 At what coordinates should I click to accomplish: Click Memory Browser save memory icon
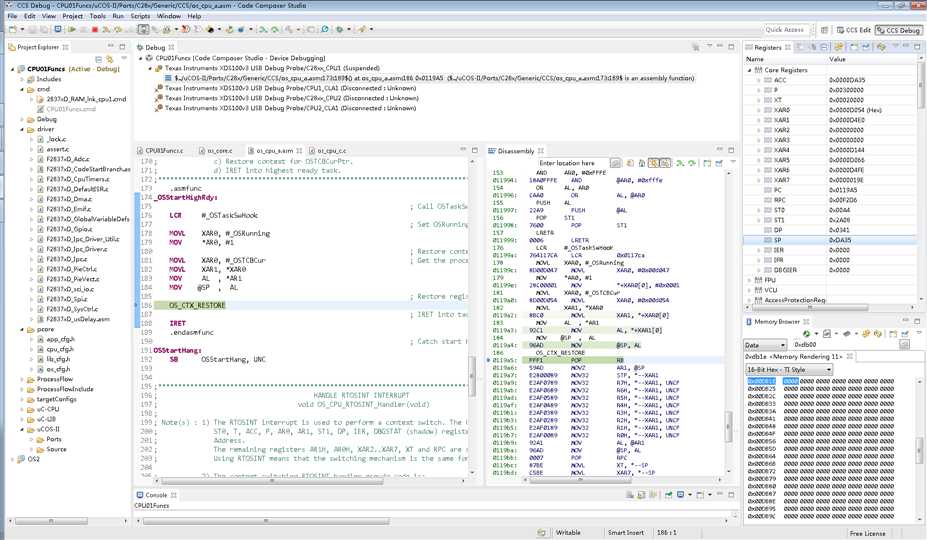pyautogui.click(x=827, y=334)
